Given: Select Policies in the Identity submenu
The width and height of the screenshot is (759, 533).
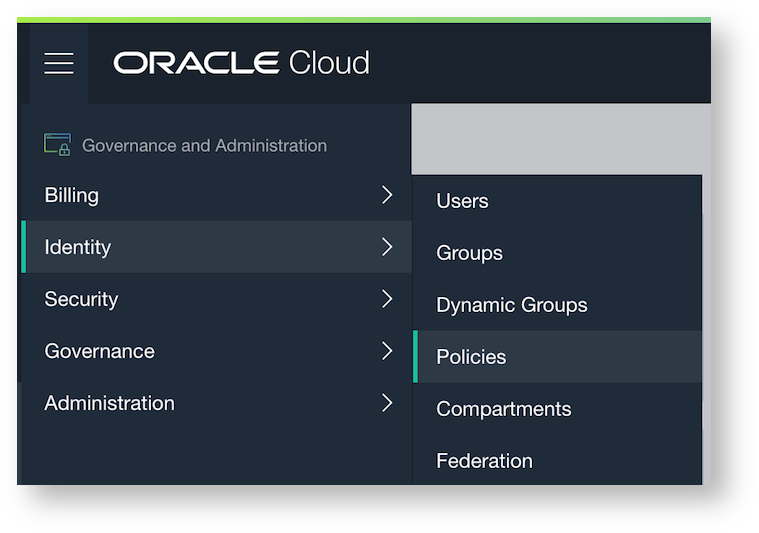Looking at the screenshot, I should 471,357.
